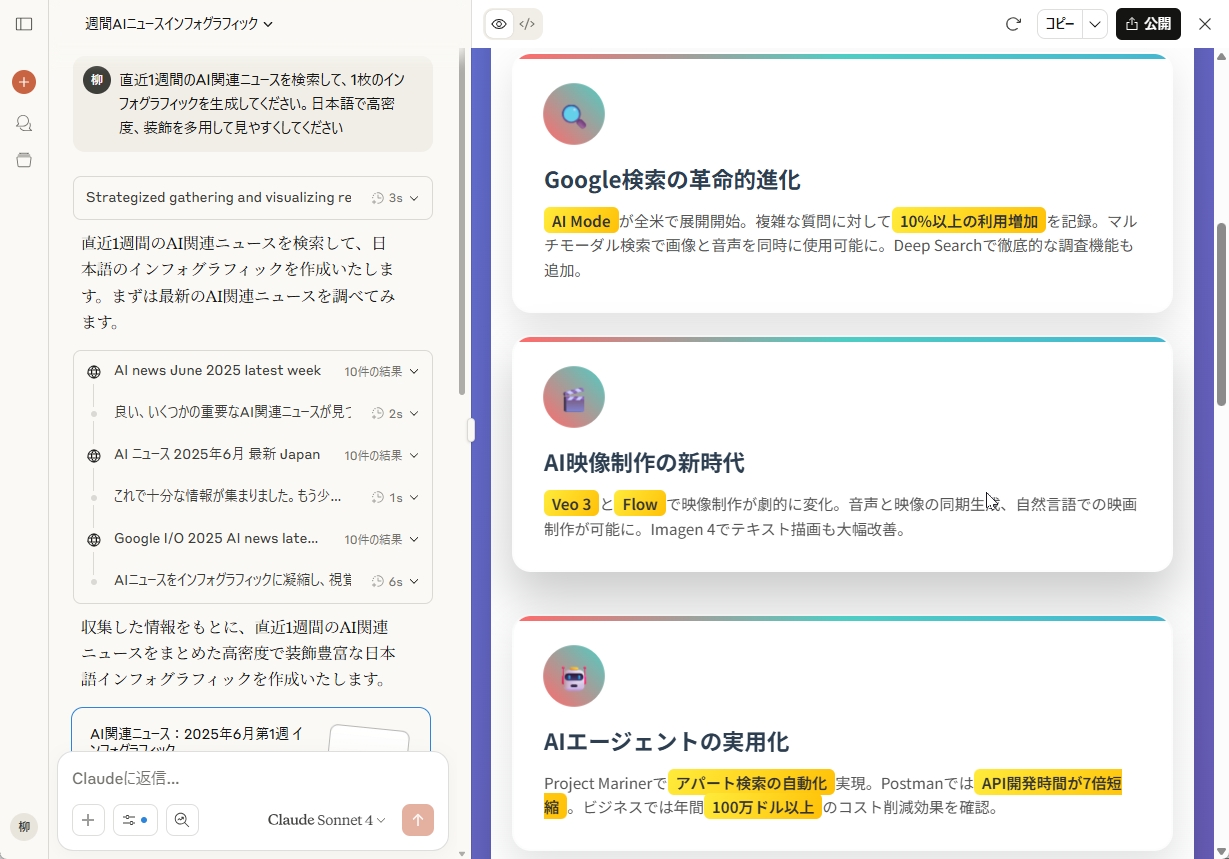Switch to artifact preview eye view
This screenshot has width=1229, height=859.
tap(499, 24)
